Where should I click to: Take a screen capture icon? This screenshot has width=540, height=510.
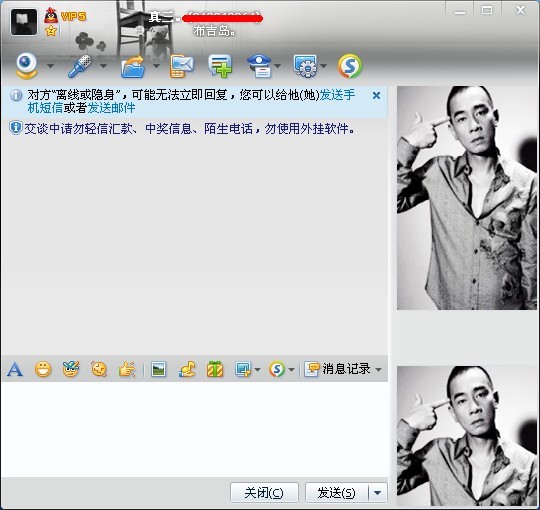(x=243, y=370)
